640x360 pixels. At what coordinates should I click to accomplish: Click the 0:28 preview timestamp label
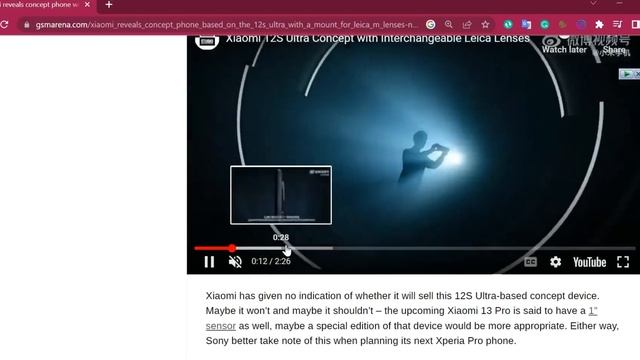[281, 237]
